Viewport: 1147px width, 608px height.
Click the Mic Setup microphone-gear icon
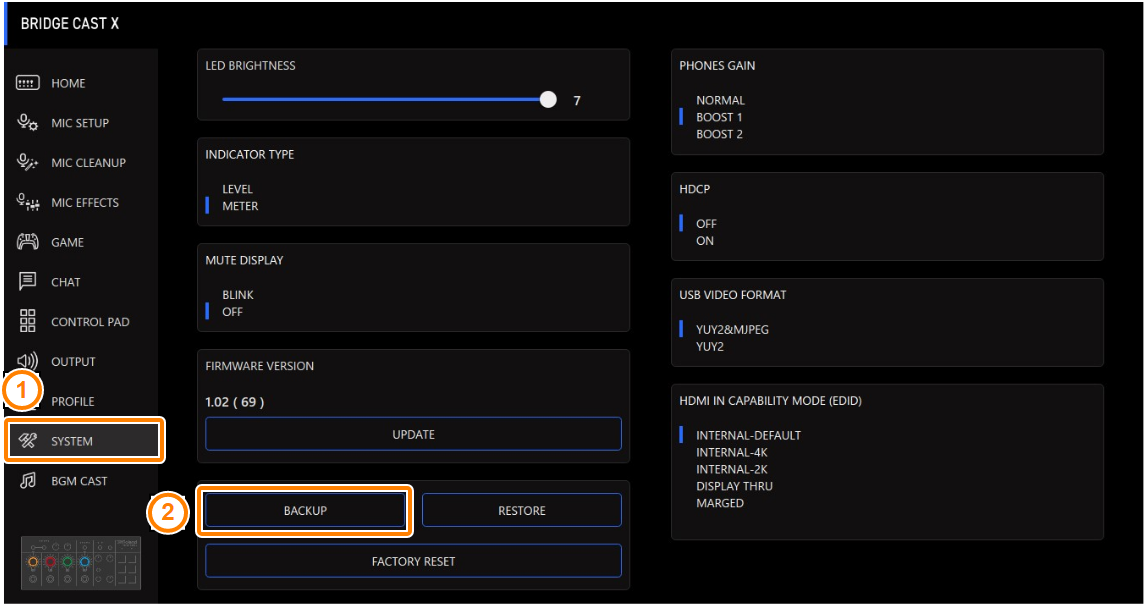(28, 123)
